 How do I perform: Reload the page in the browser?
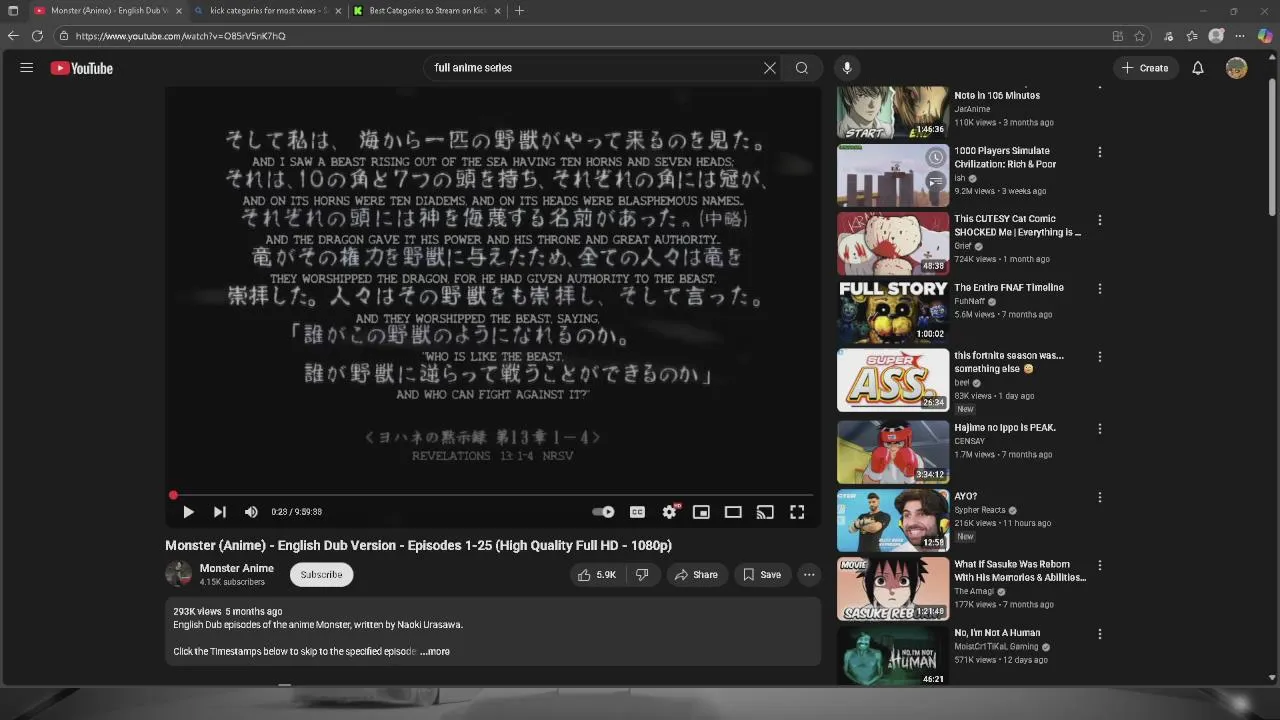coord(37,36)
